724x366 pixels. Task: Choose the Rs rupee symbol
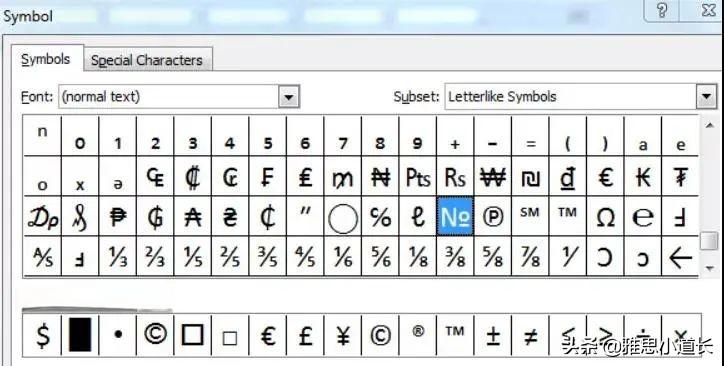pos(455,176)
